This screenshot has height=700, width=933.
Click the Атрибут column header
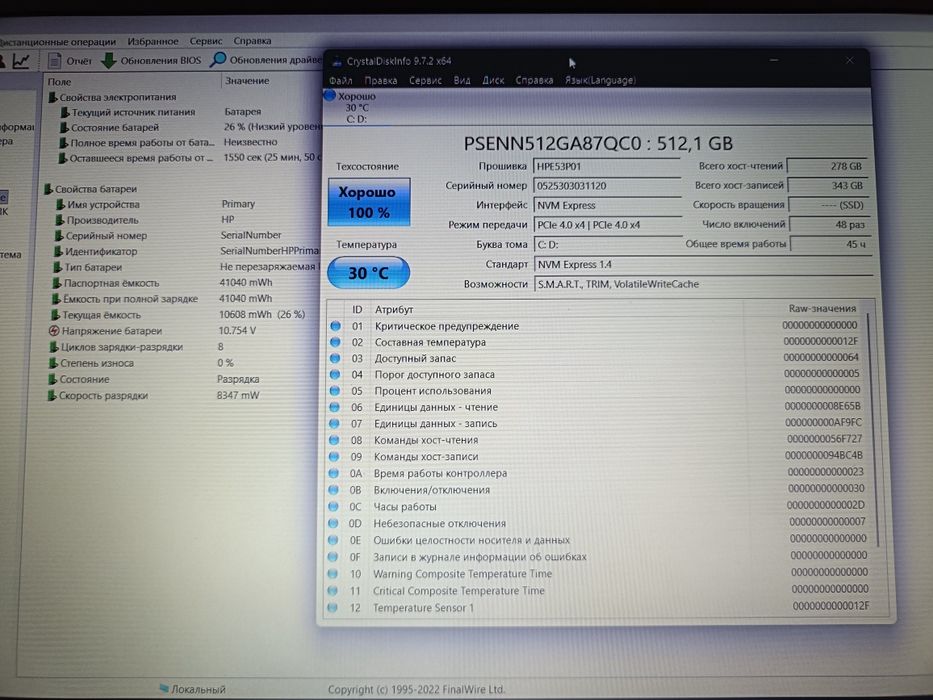click(394, 310)
